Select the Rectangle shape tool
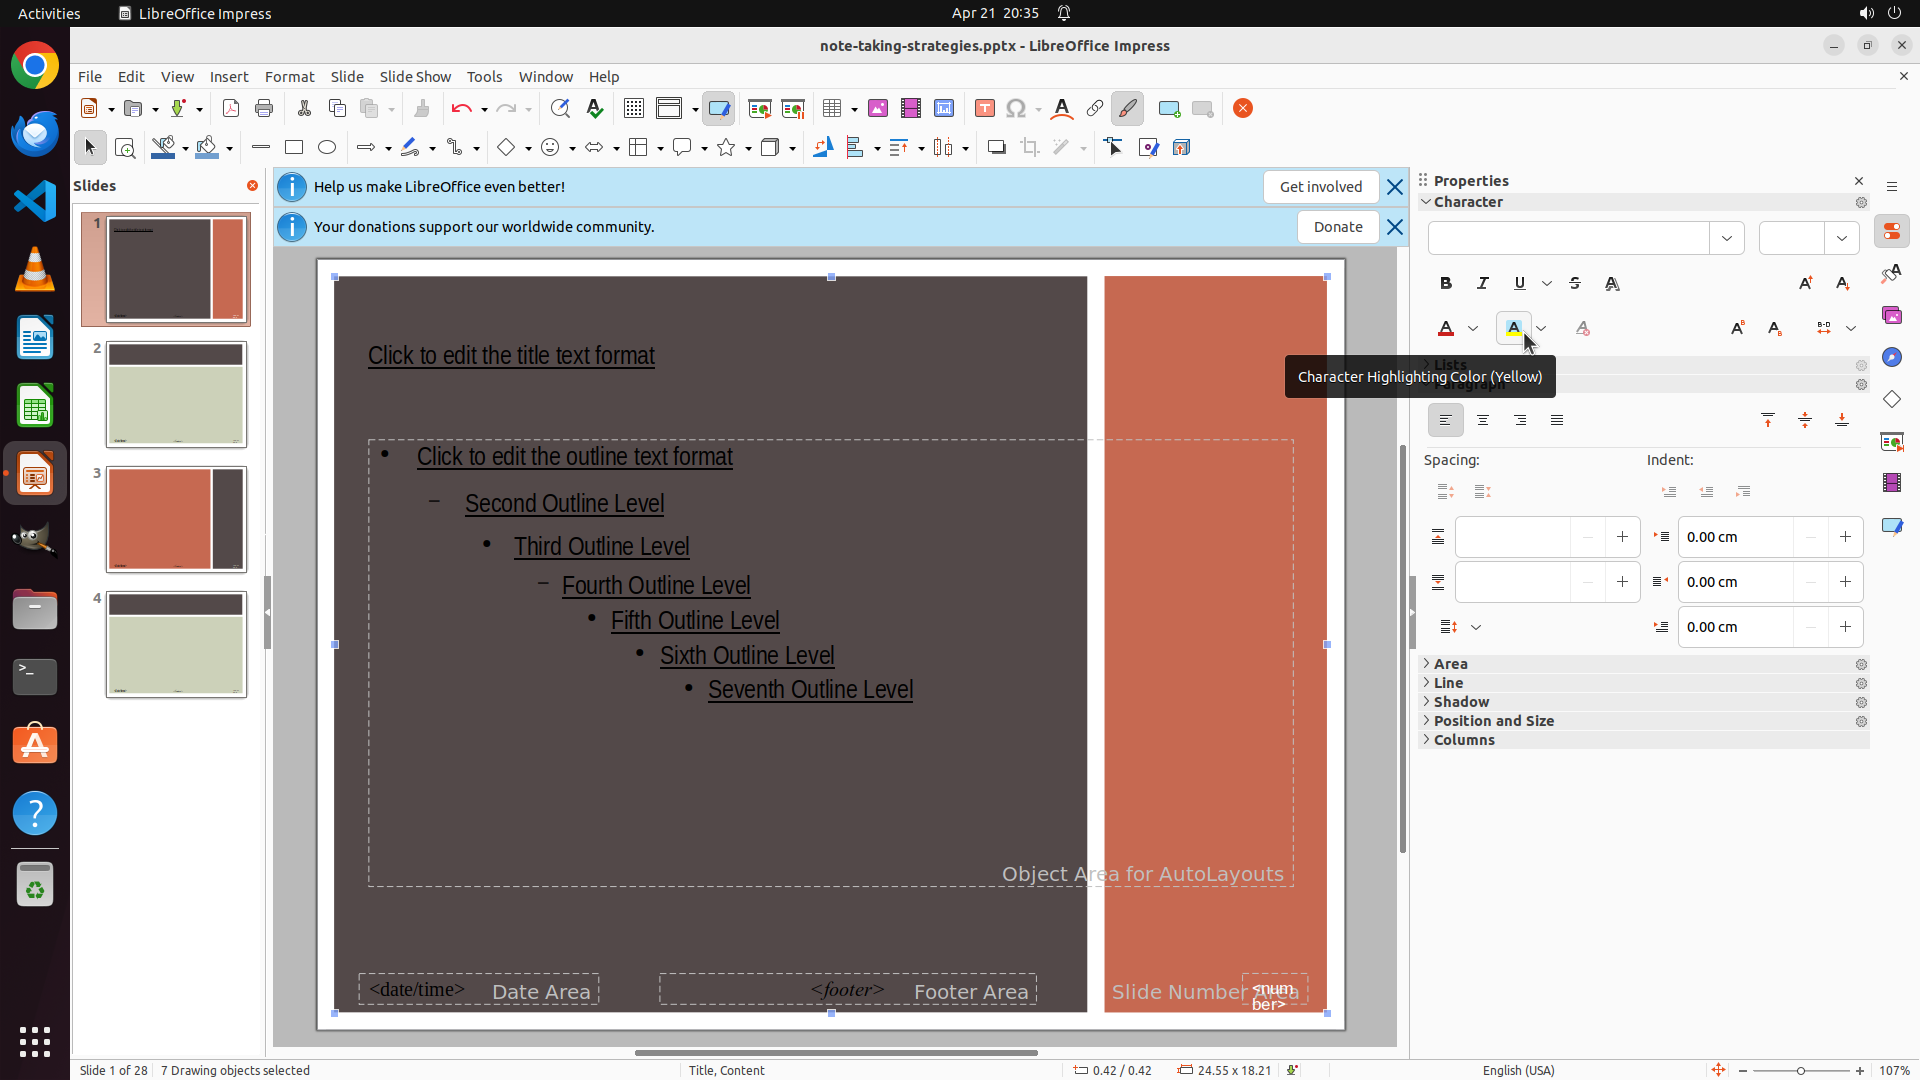This screenshot has width=1920, height=1080. 294,148
